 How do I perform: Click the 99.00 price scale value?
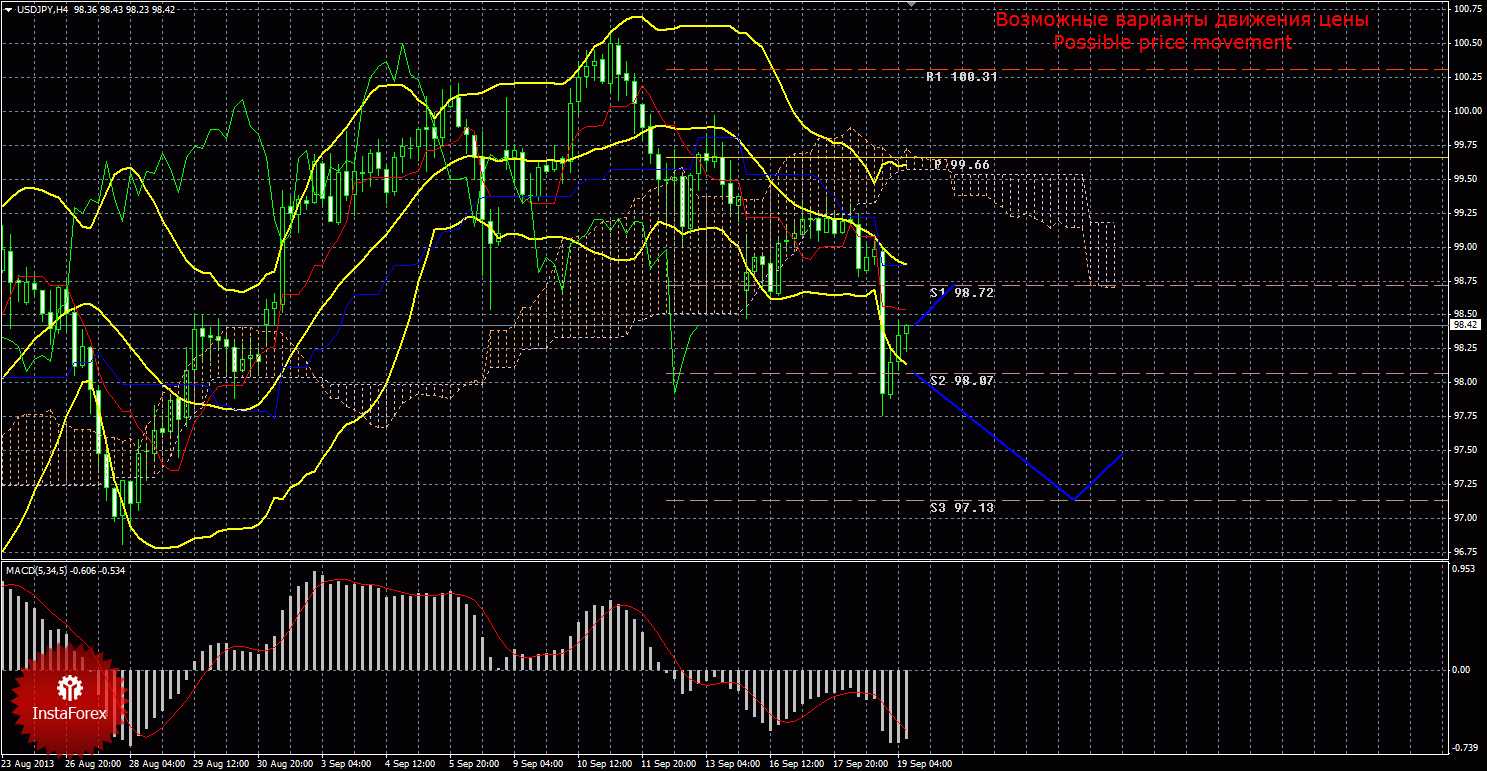click(1465, 246)
